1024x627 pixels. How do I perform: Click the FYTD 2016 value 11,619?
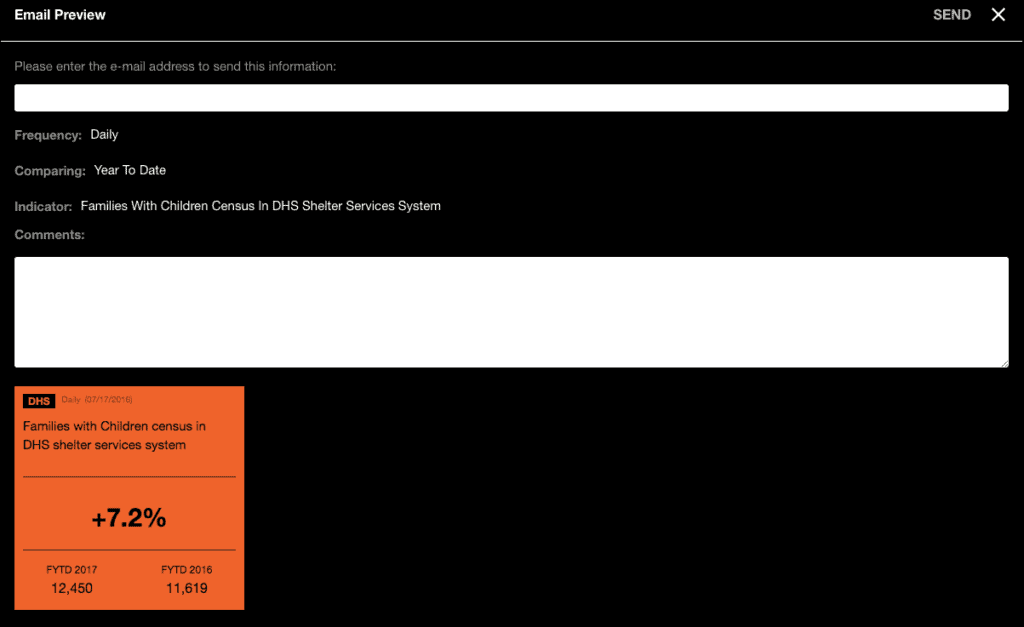186,588
